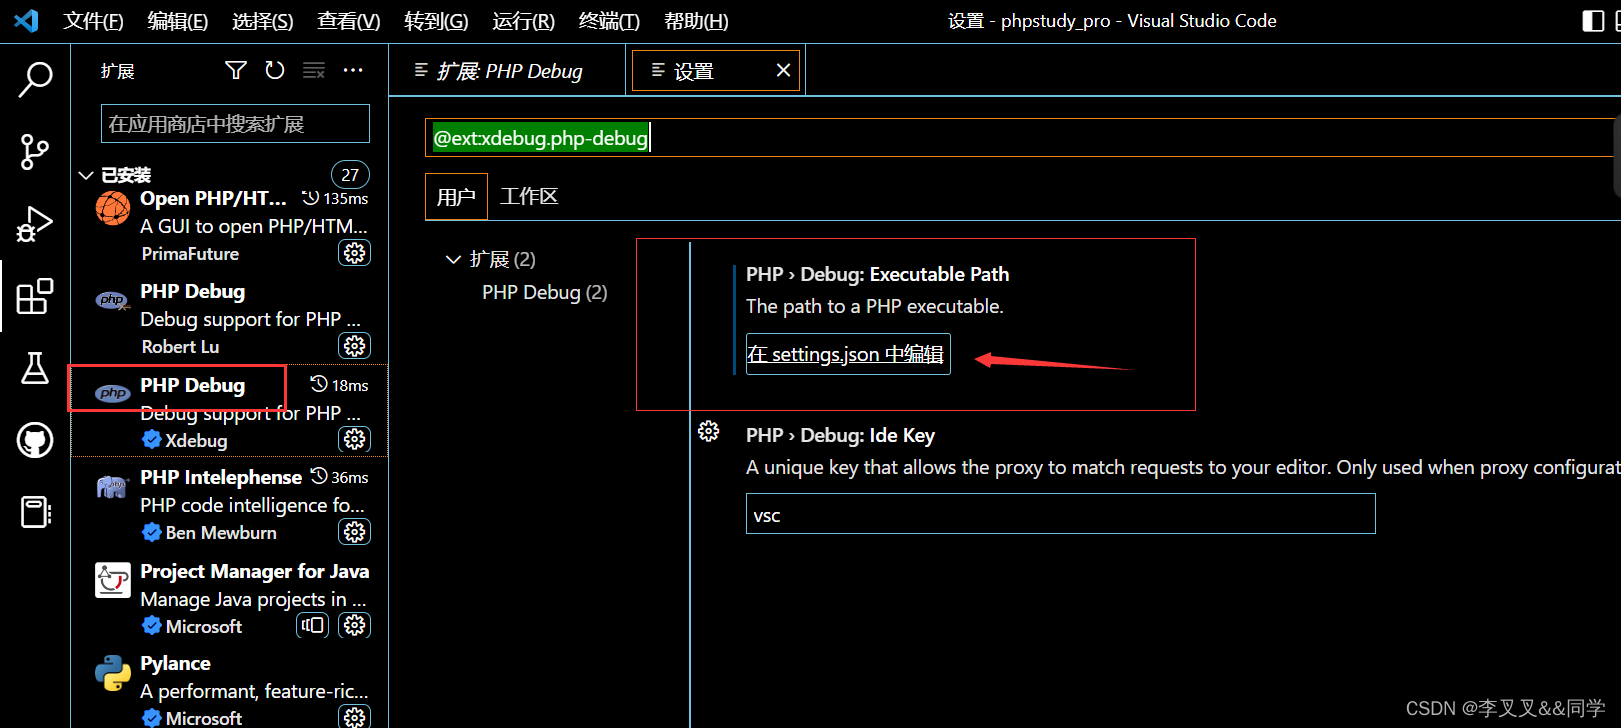Open manage gear for Open PHP/HTML extension
The image size is (1621, 728).
354,253
